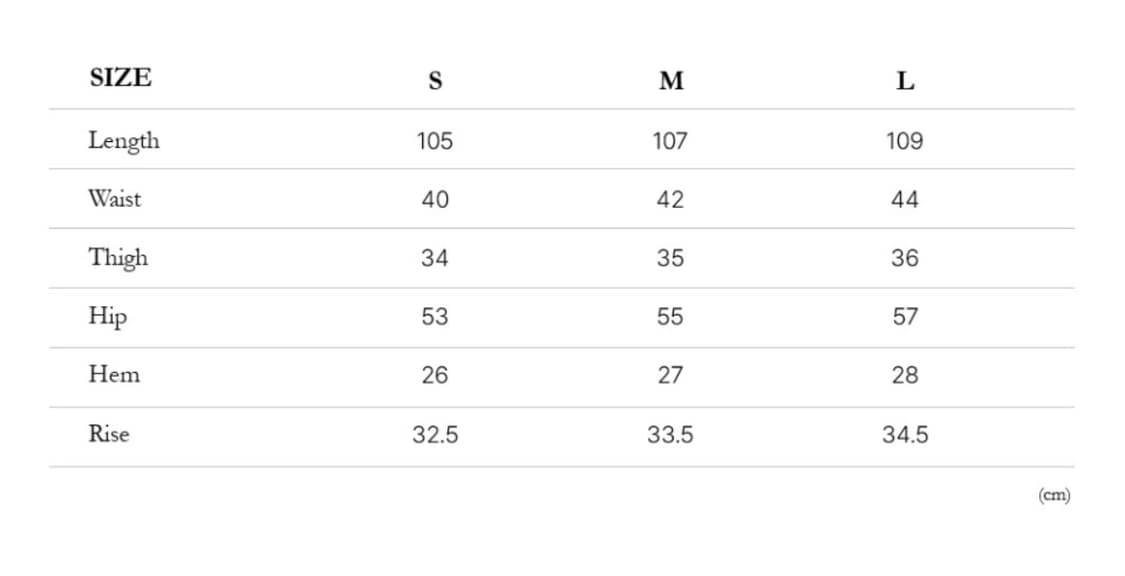This screenshot has width=1125, height=576.
Task: Click the SIZE column header
Action: (121, 78)
